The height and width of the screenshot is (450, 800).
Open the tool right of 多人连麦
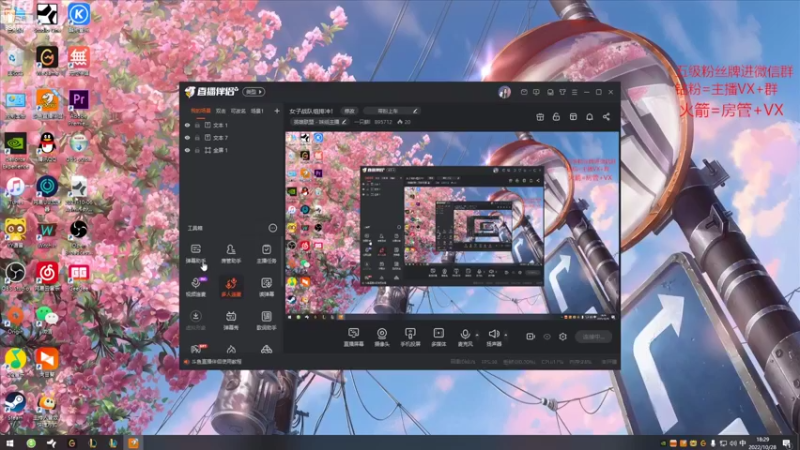[x=266, y=287]
